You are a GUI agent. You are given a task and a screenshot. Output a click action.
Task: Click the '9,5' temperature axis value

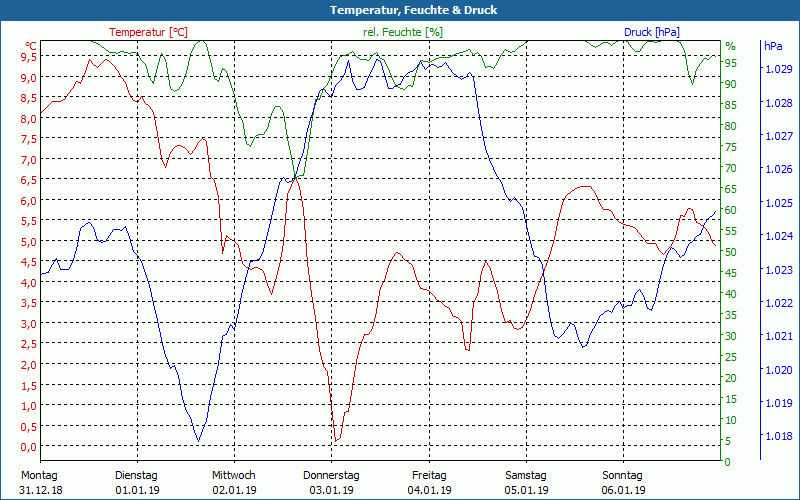(x=29, y=57)
